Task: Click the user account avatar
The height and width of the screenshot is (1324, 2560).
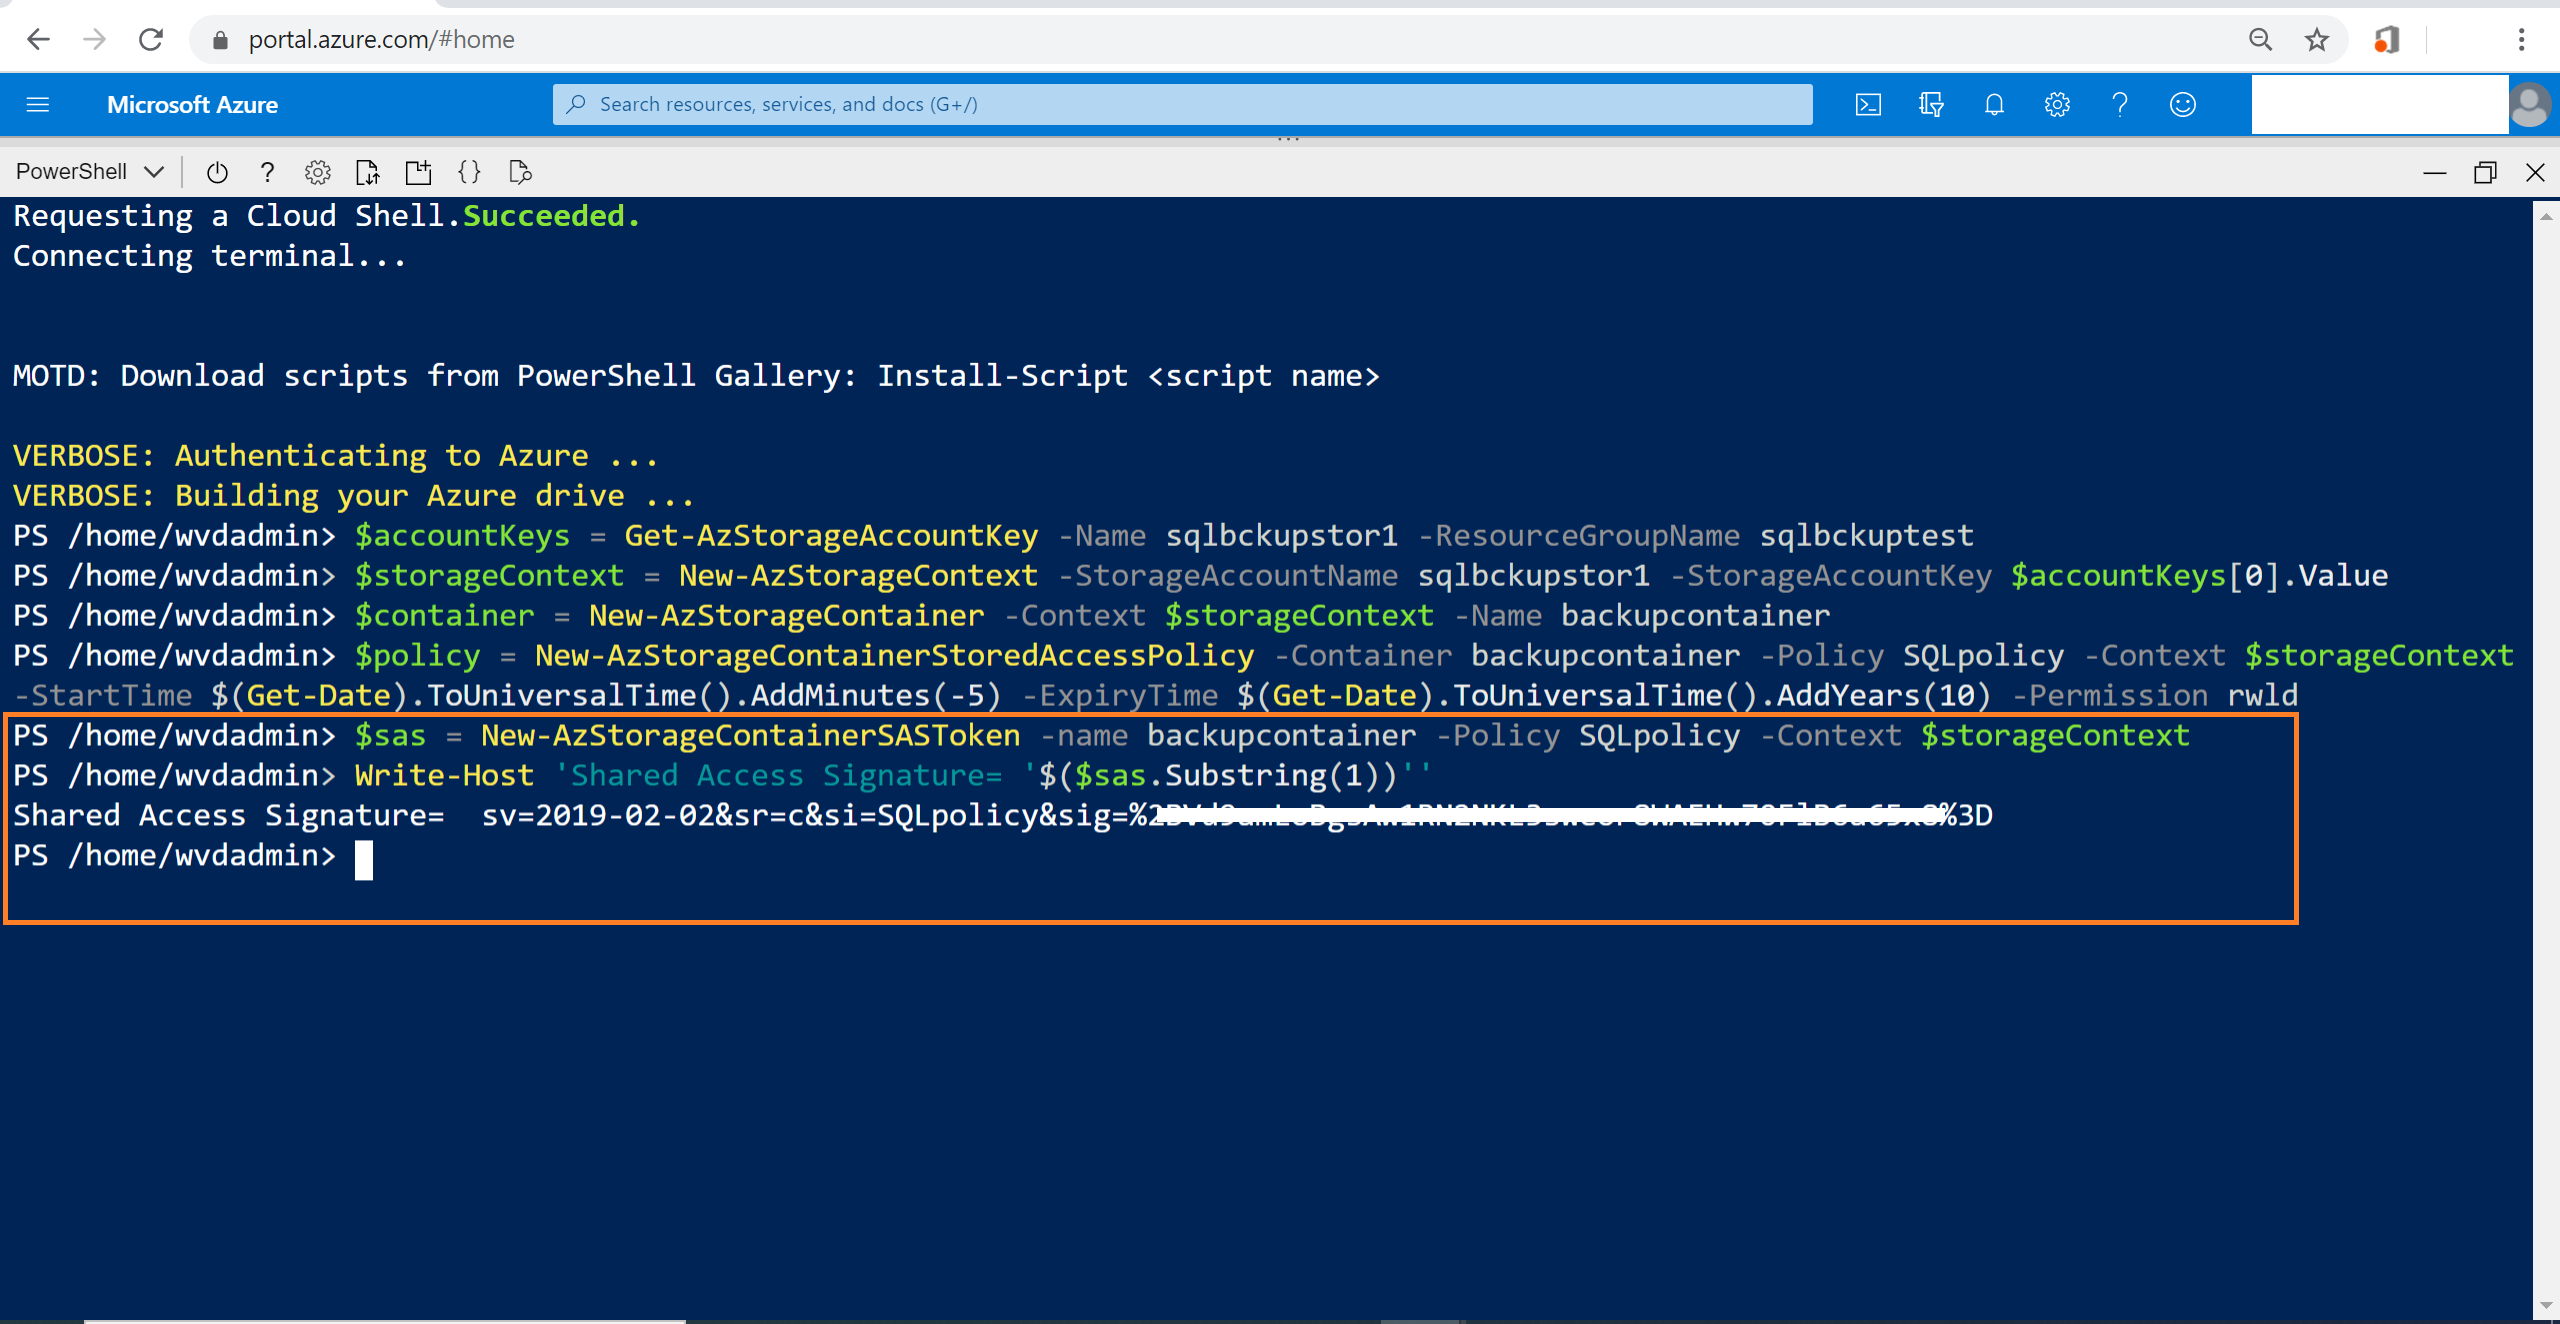Action: coord(2530,104)
